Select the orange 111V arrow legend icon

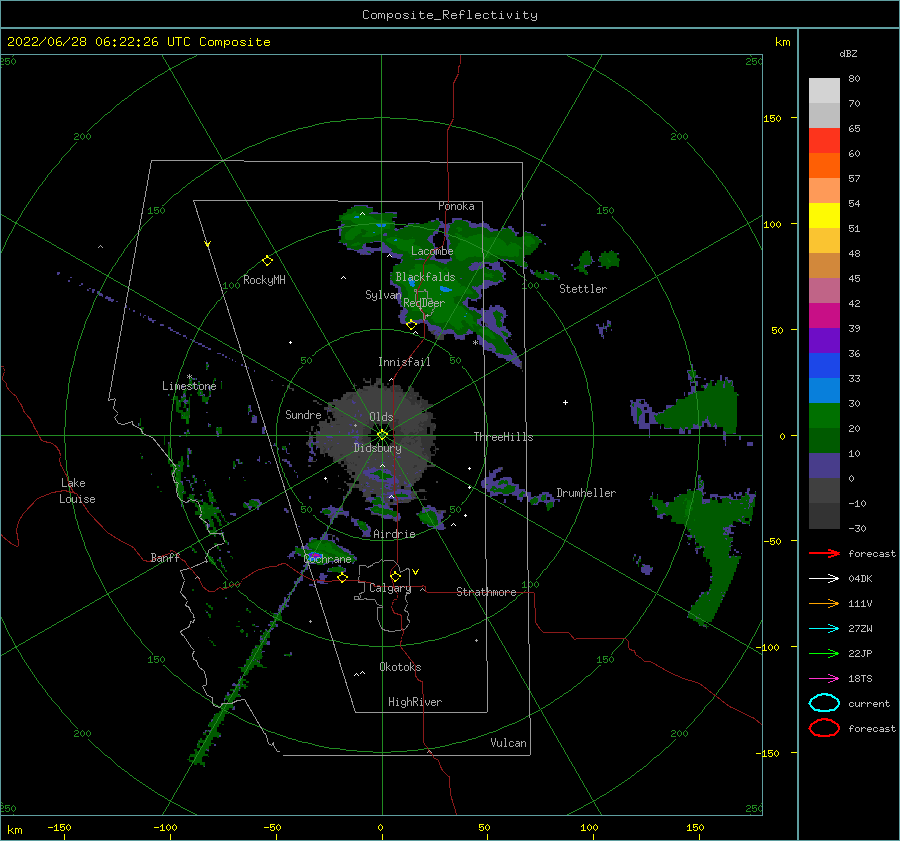tap(824, 603)
